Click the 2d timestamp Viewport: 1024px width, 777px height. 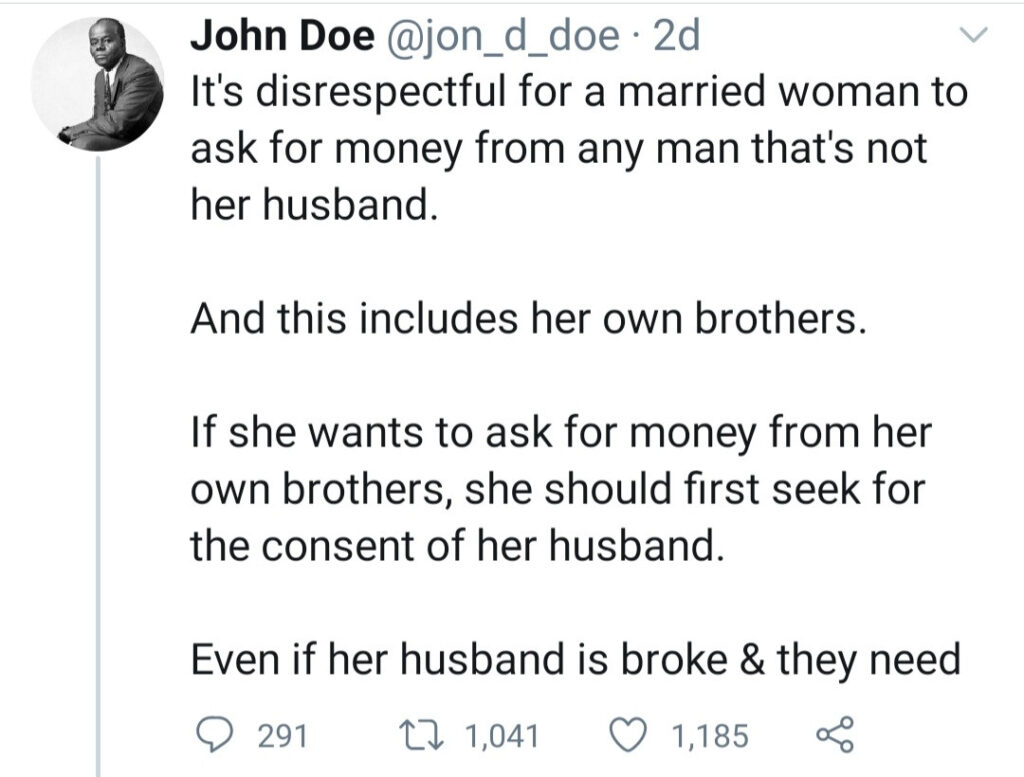(676, 35)
